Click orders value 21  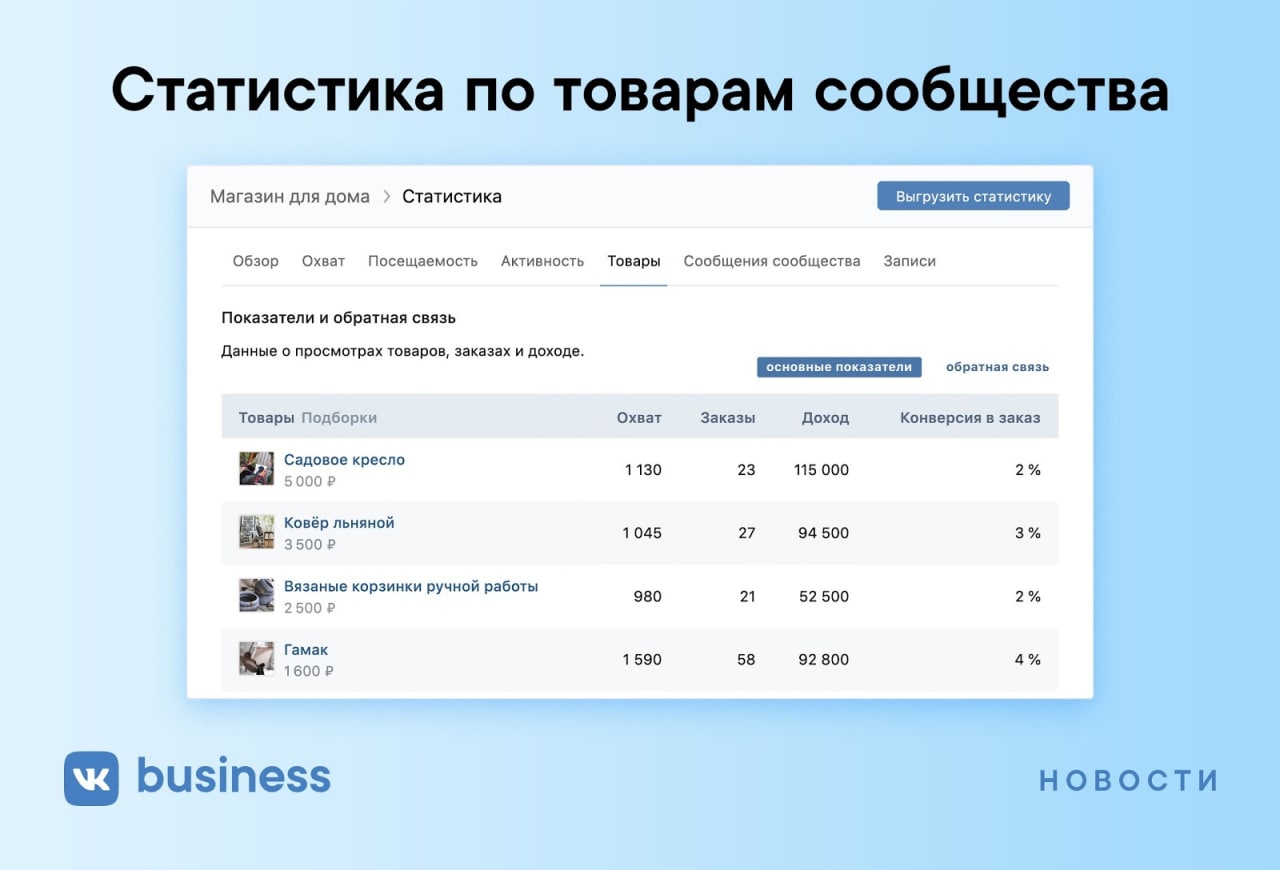[746, 597]
